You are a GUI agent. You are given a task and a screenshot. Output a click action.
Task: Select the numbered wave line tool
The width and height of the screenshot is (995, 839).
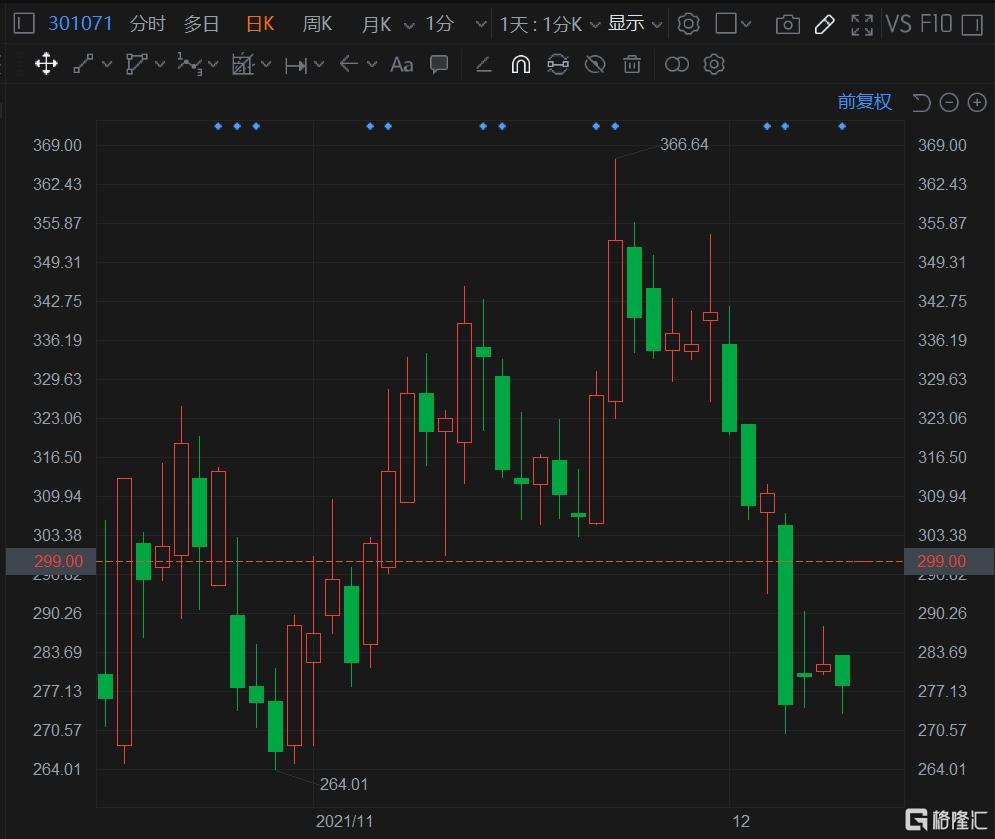pos(190,64)
